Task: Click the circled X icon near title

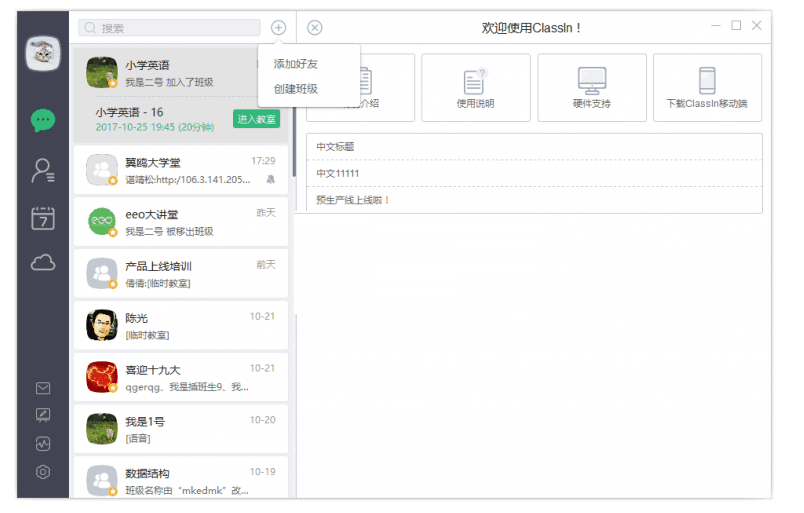Action: point(315,28)
